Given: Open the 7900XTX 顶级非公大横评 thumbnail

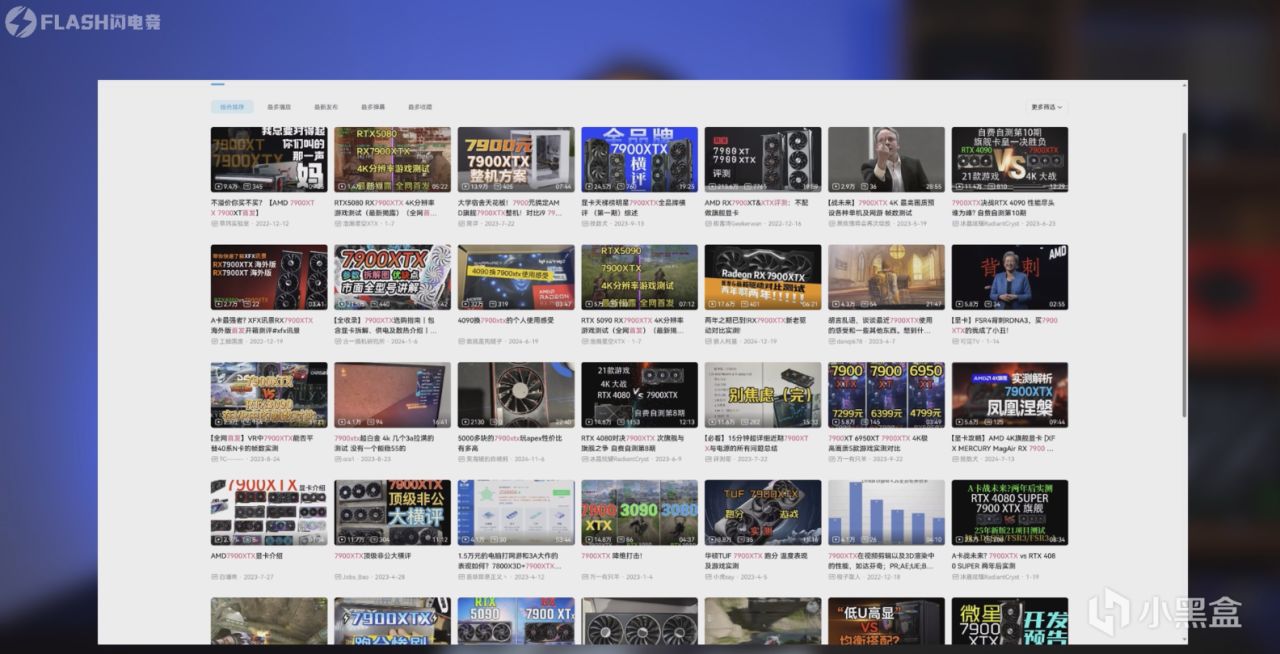Looking at the screenshot, I should [x=392, y=513].
